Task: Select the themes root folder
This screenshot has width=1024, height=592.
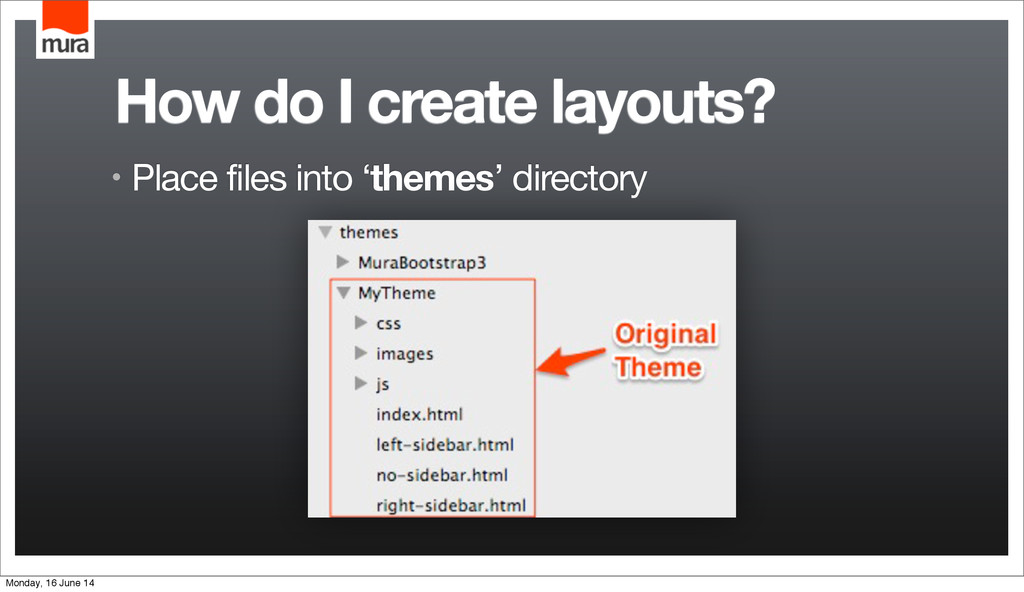Action: [369, 233]
